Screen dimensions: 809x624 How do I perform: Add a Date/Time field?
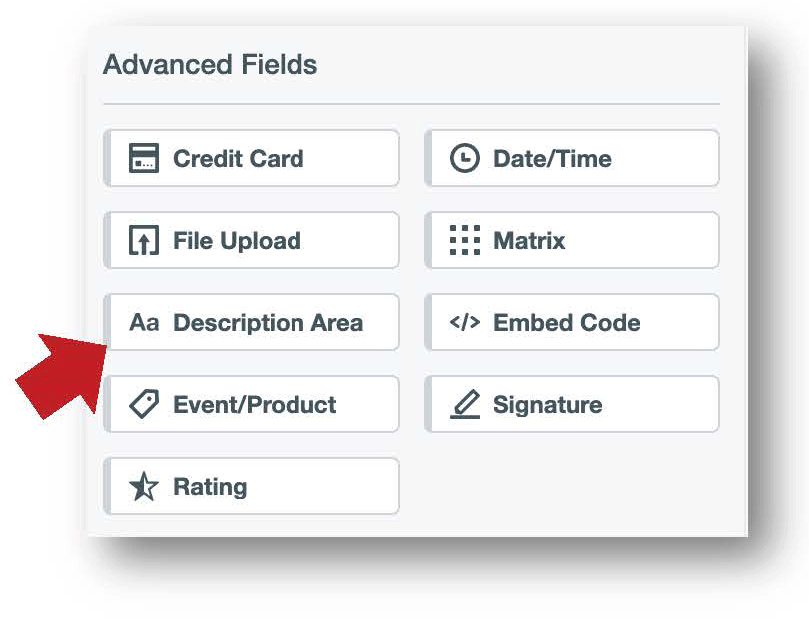coord(572,157)
